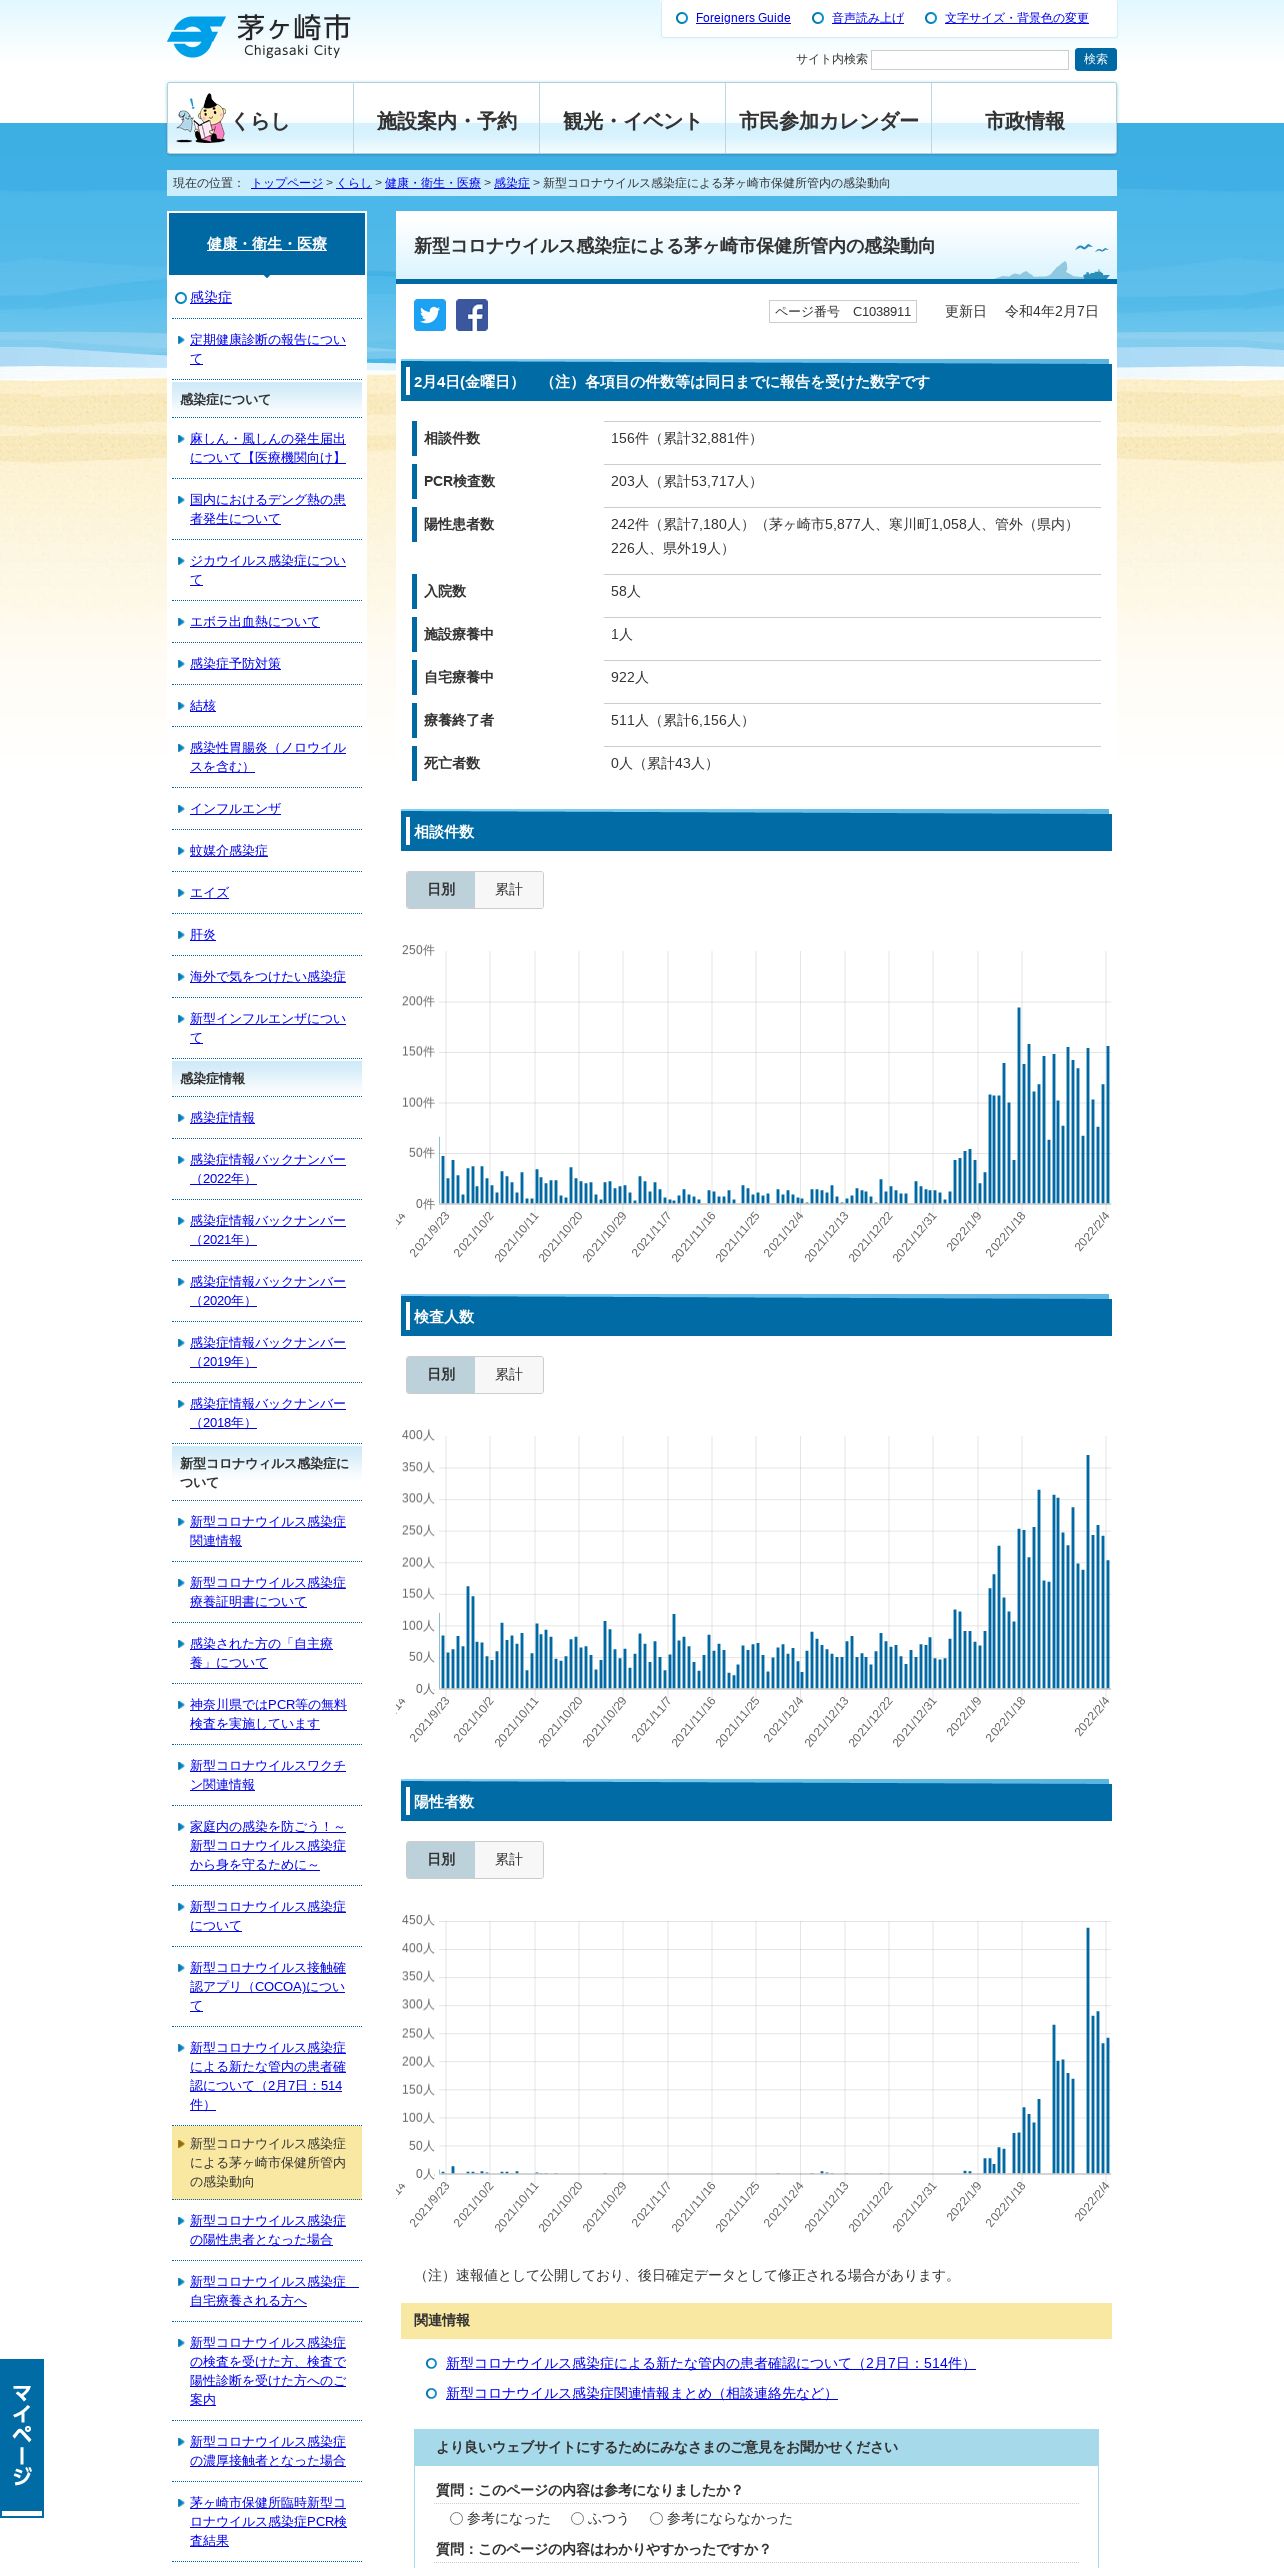The height and width of the screenshot is (2568, 1284).
Task: Open 麻しん・風しんの発生届出 sidebar link
Action: (x=267, y=448)
